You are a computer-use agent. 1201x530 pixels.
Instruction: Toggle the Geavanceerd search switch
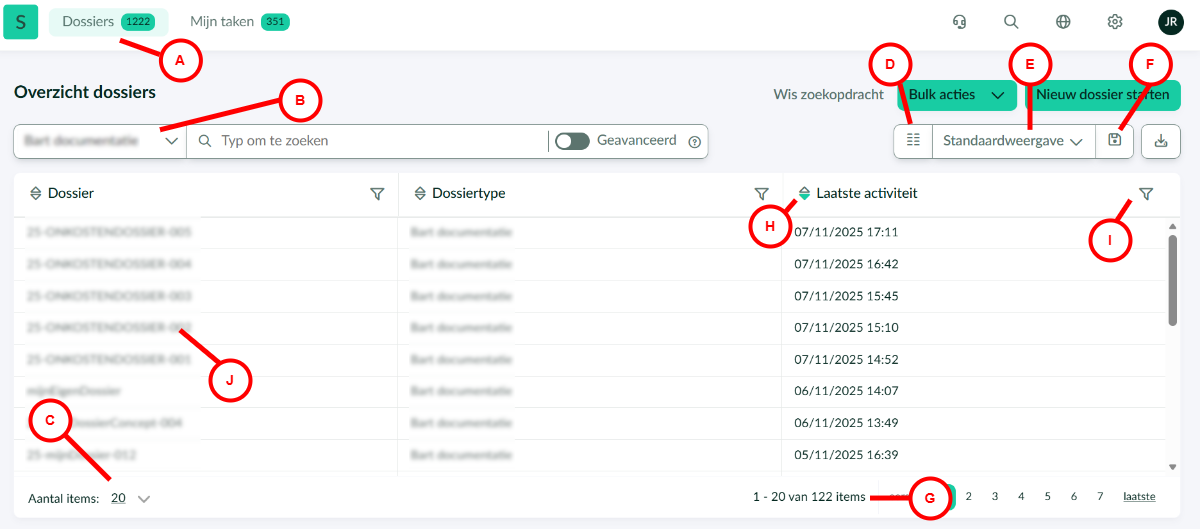pos(572,141)
